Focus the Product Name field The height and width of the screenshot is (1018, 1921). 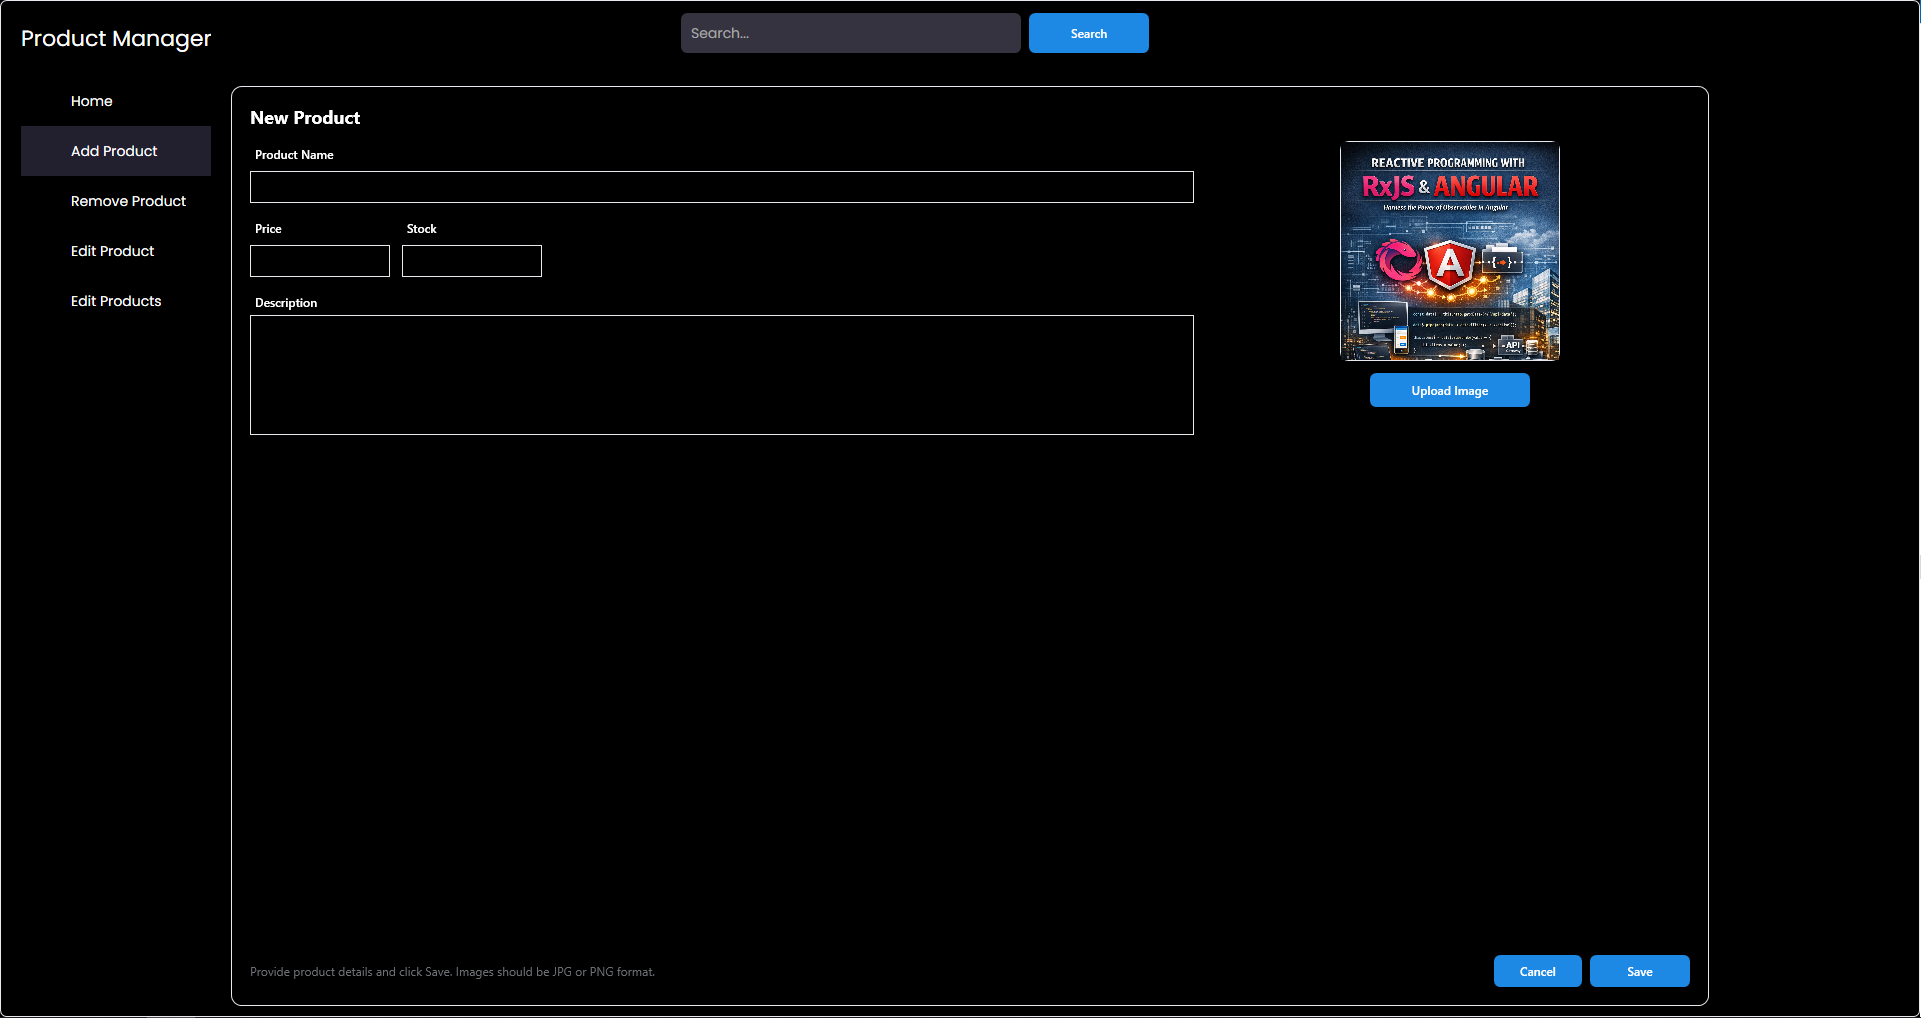[722, 187]
